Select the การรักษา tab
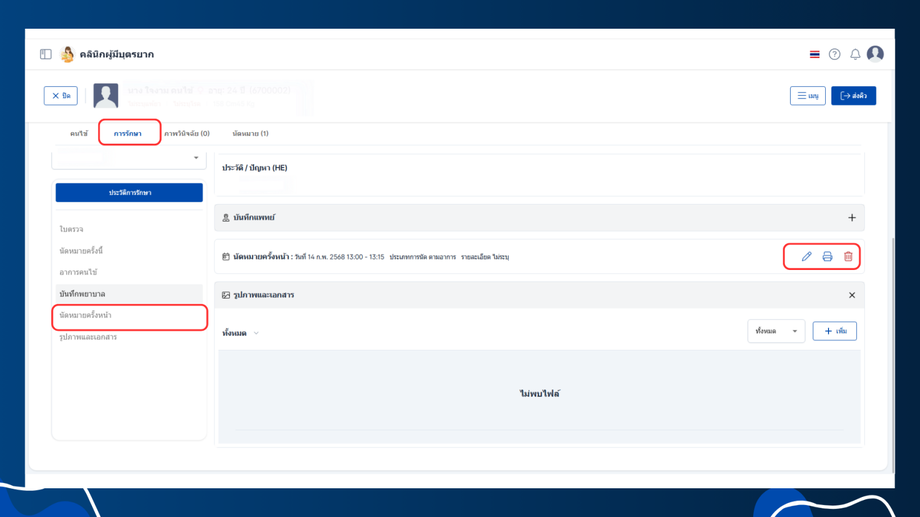920x517 pixels. 128,134
